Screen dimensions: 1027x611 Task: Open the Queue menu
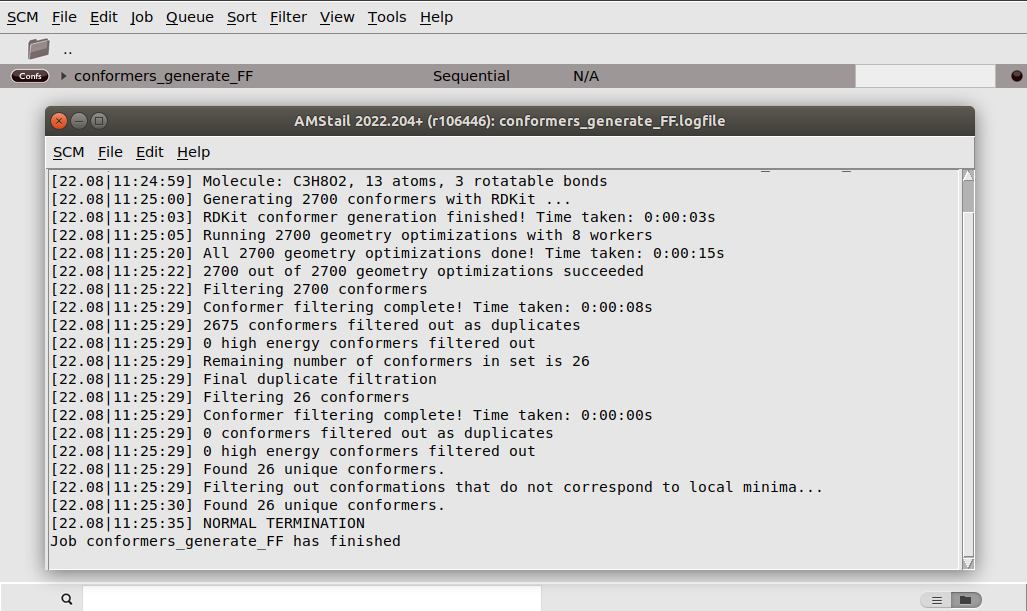click(189, 17)
